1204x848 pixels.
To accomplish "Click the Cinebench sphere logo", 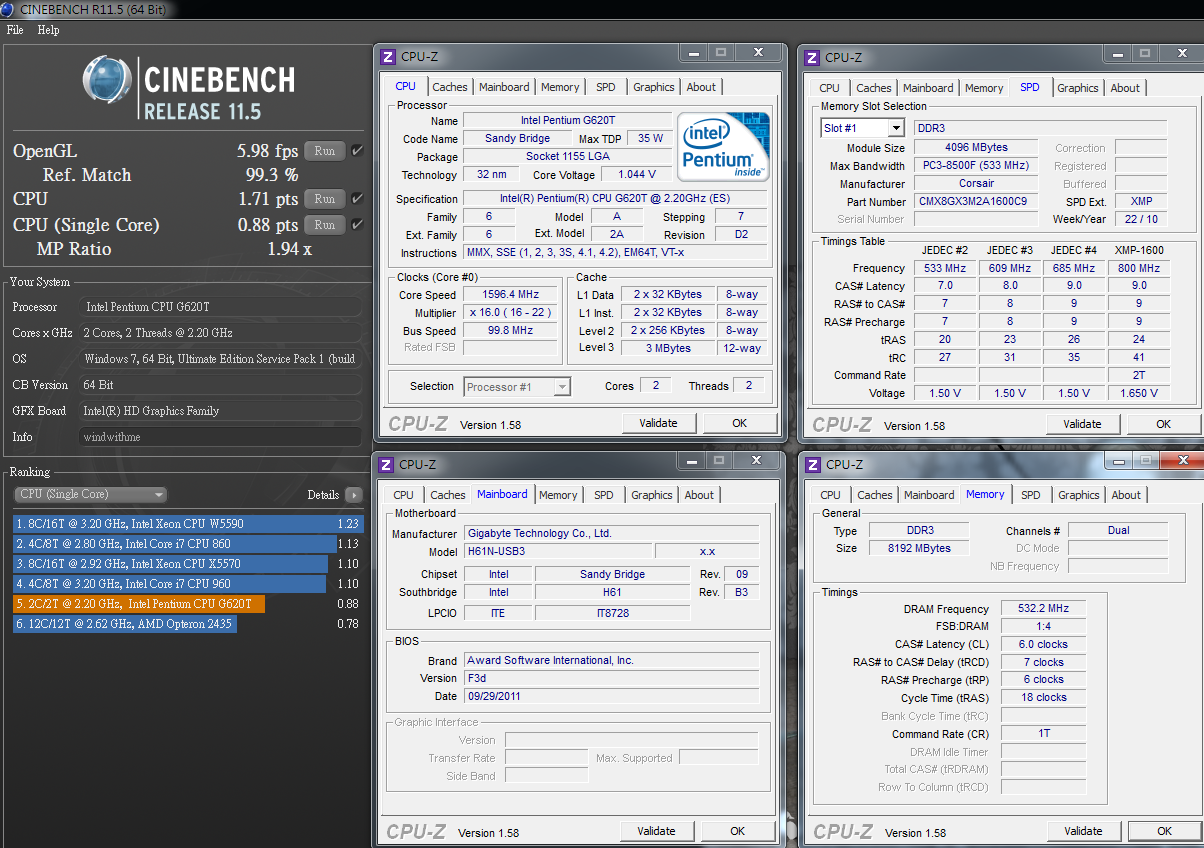I will (108, 82).
